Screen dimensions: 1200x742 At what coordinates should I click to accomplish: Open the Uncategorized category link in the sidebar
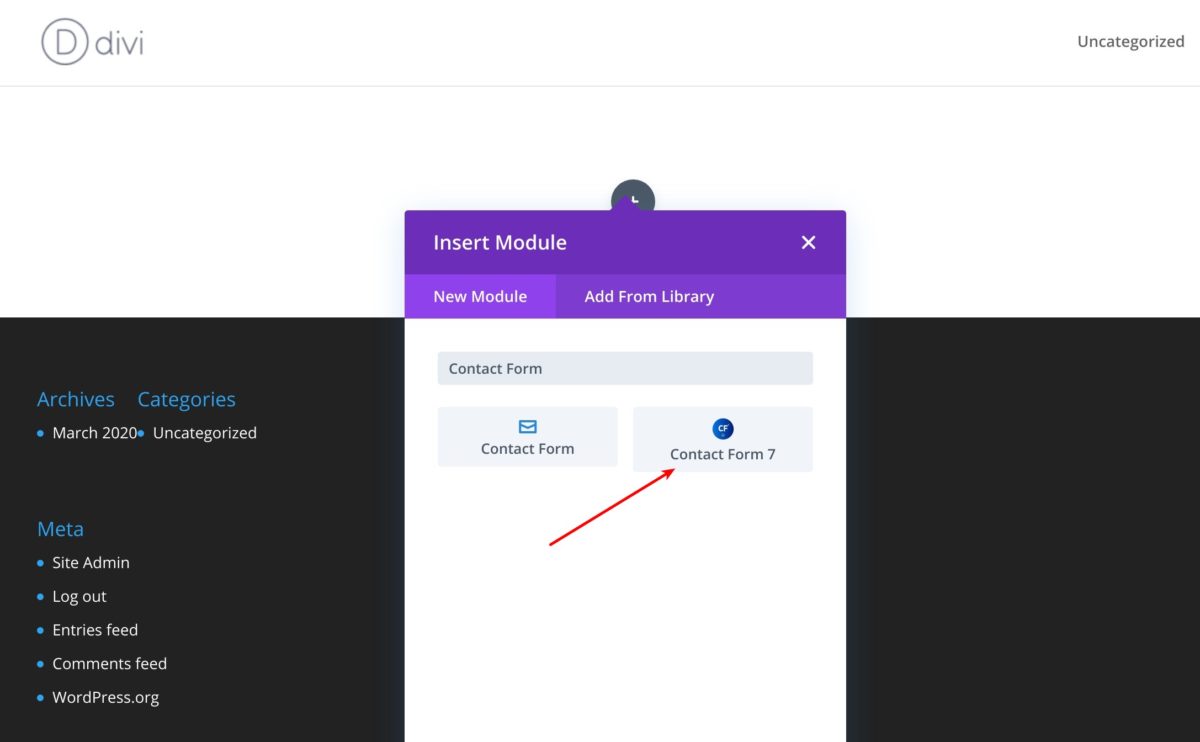coord(204,433)
